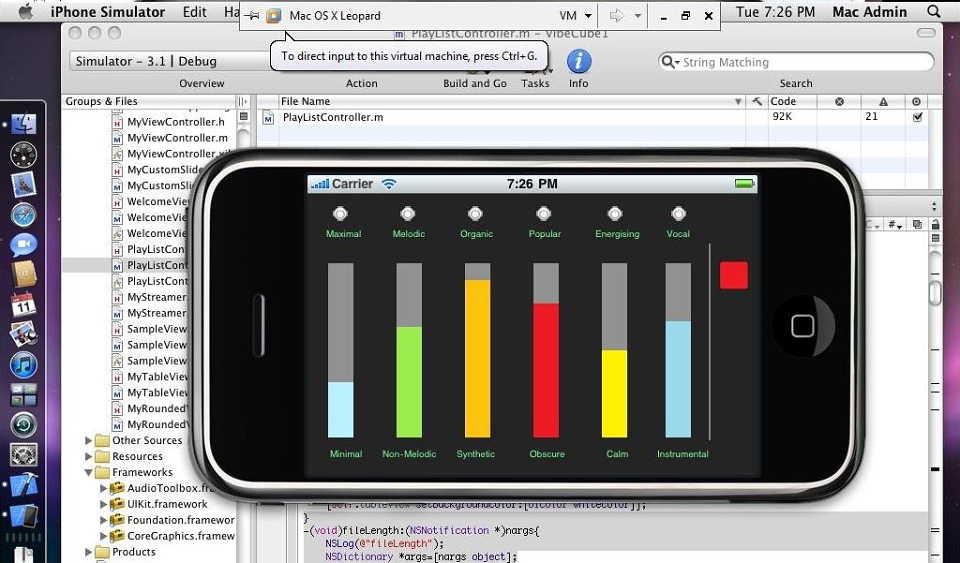Click the editor lock icon

click(x=935, y=225)
